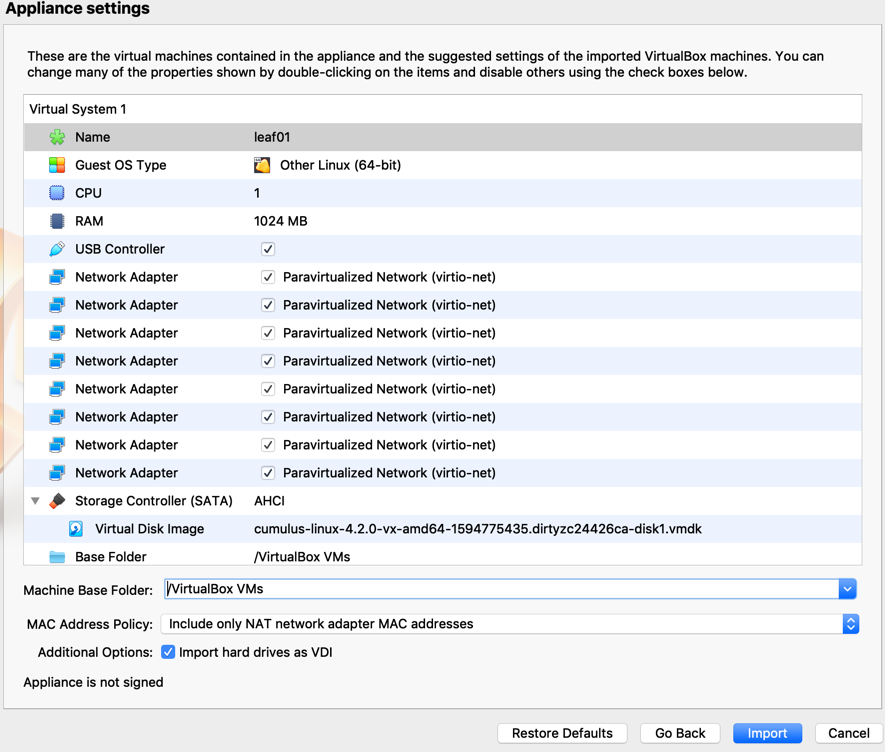885x752 pixels.
Task: Open the Machine Base Folder dropdown arrow
Action: click(847, 589)
